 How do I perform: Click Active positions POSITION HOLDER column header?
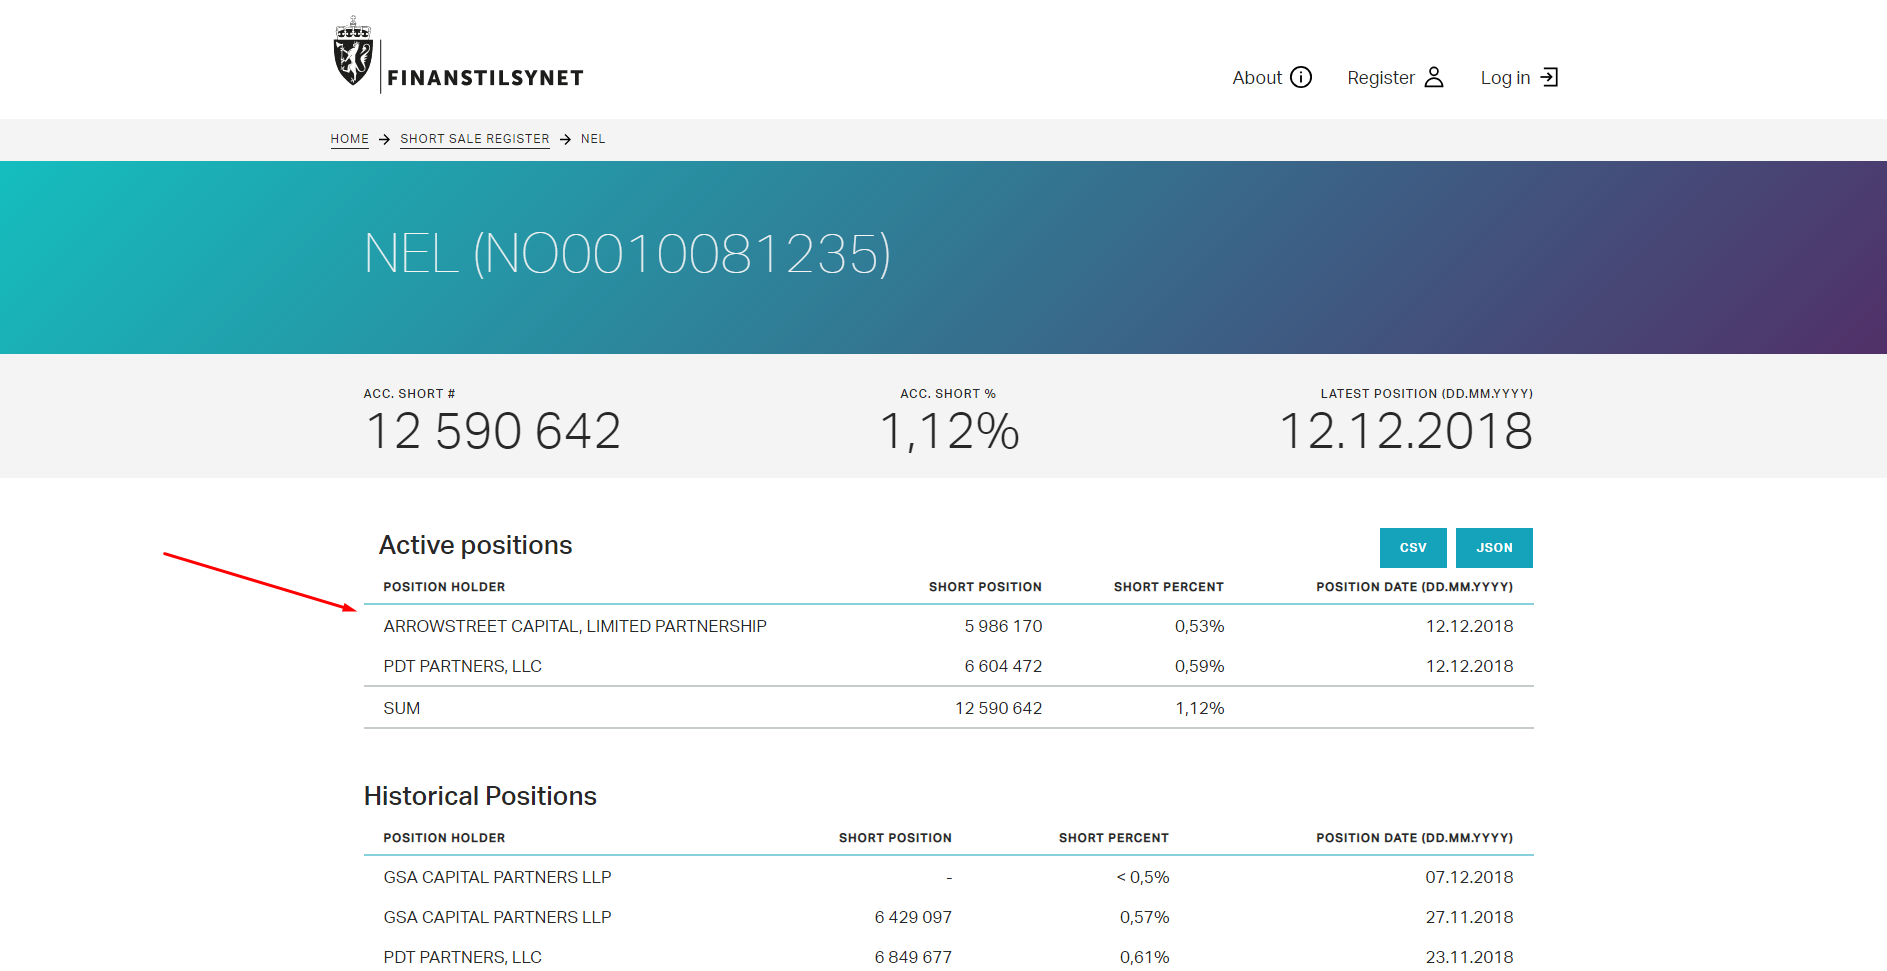click(x=444, y=587)
